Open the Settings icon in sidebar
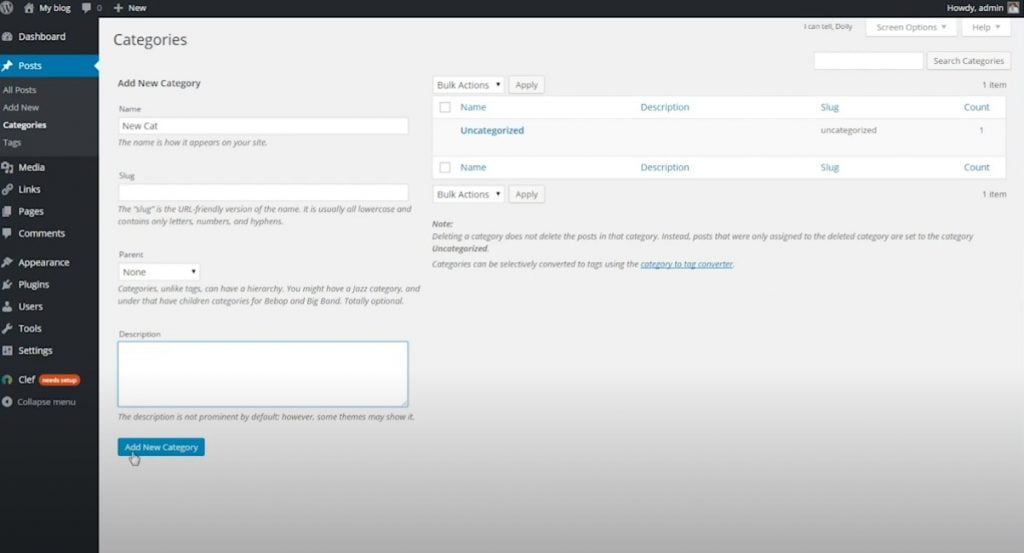Image resolution: width=1024 pixels, height=553 pixels. click(8, 351)
